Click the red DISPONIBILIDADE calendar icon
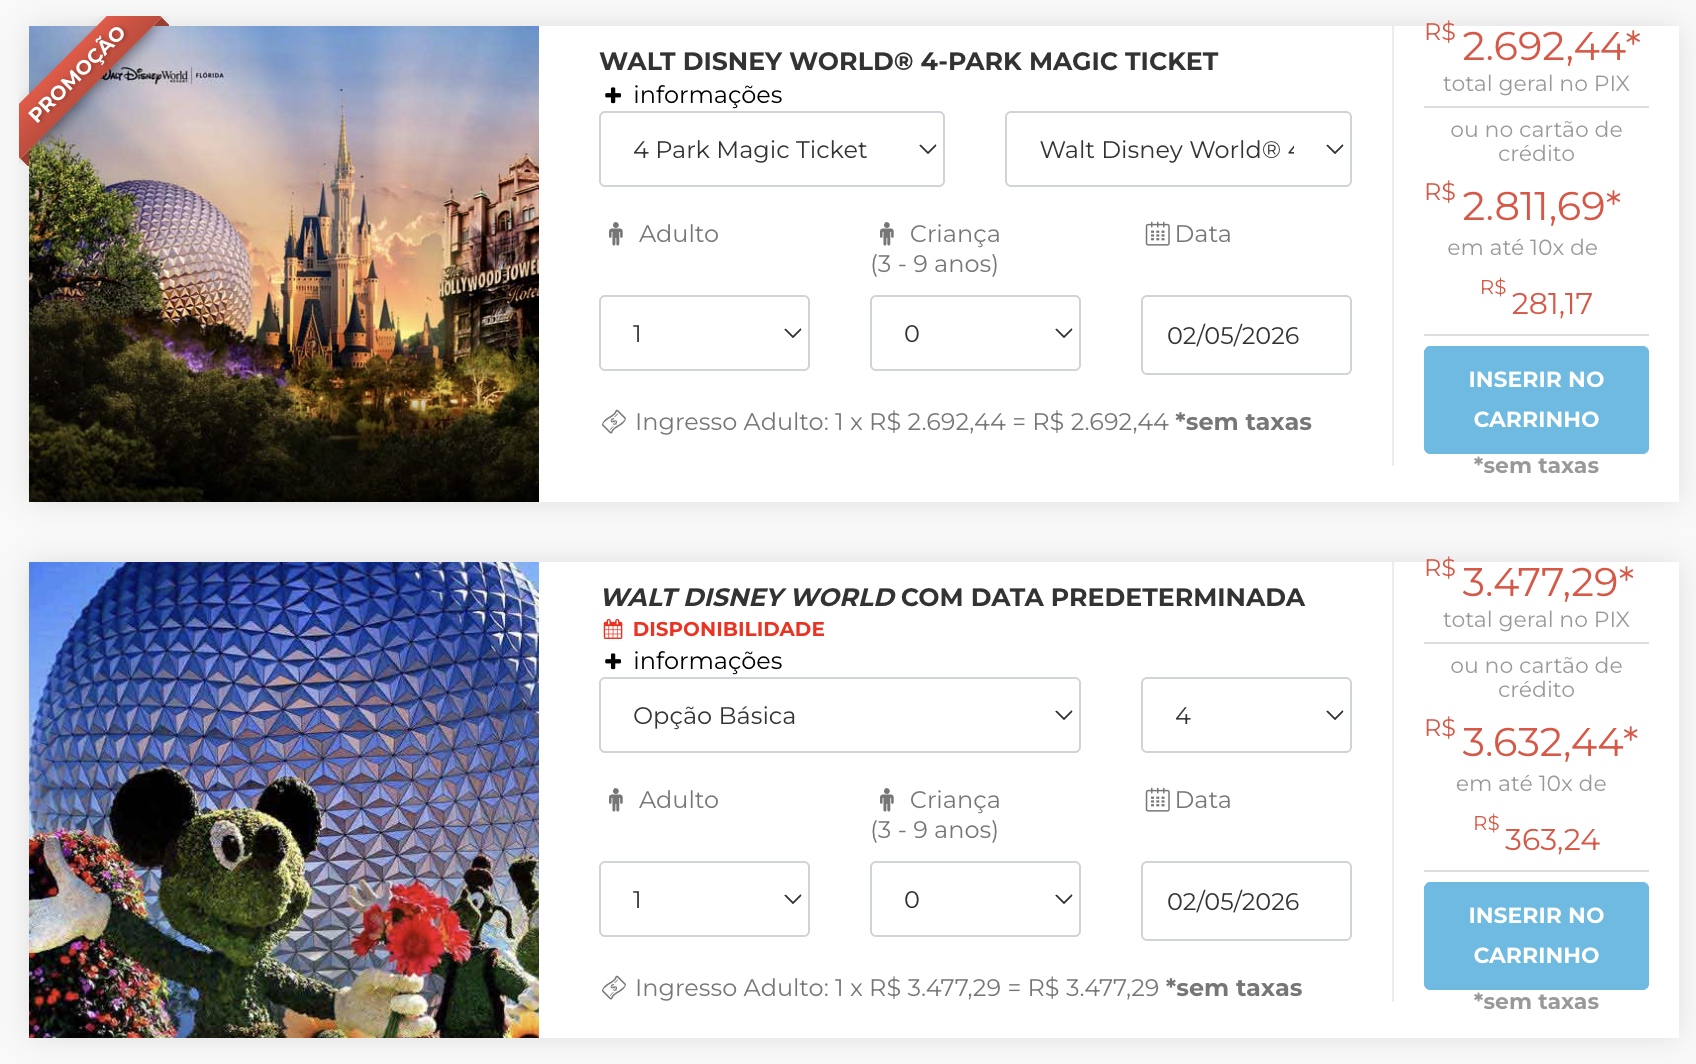 (611, 628)
